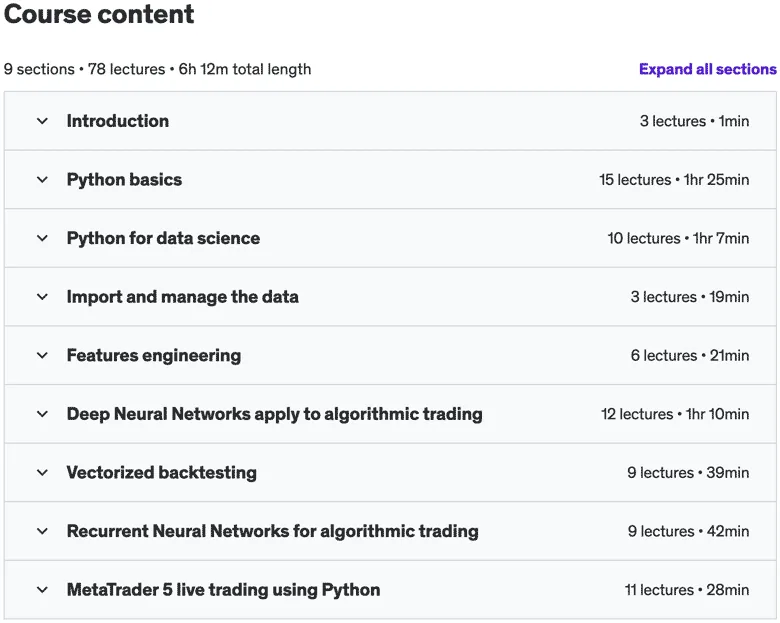Image resolution: width=780 pixels, height=623 pixels.
Task: Expand the Vectorized backtesting chevron
Action: [x=42, y=473]
